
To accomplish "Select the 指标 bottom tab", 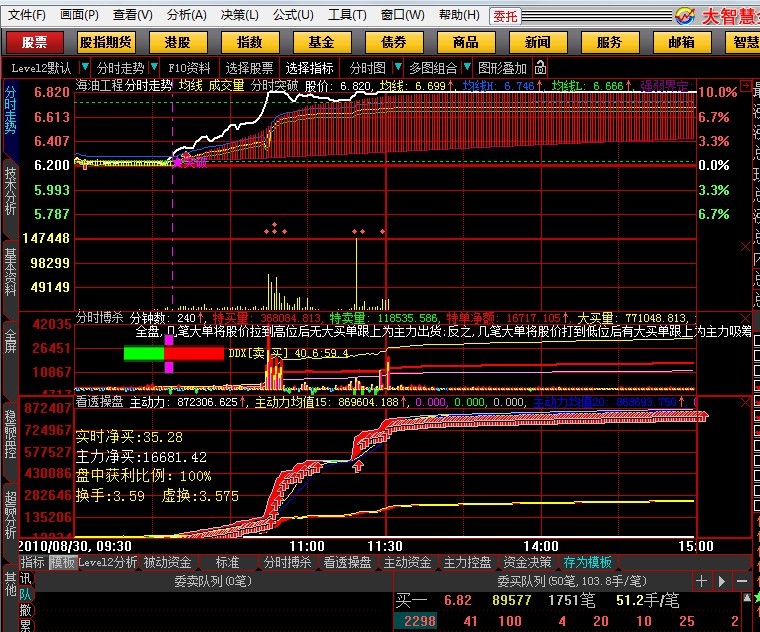I will [x=32, y=562].
